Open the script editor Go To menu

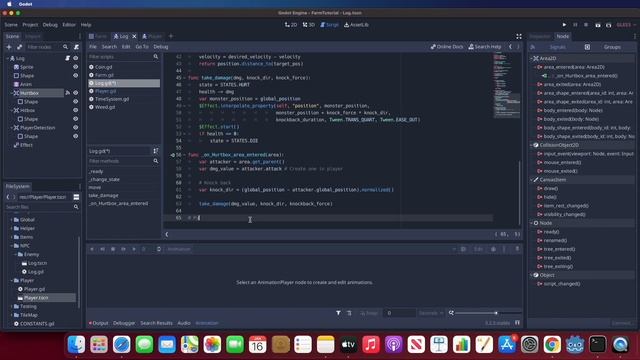[x=142, y=47]
